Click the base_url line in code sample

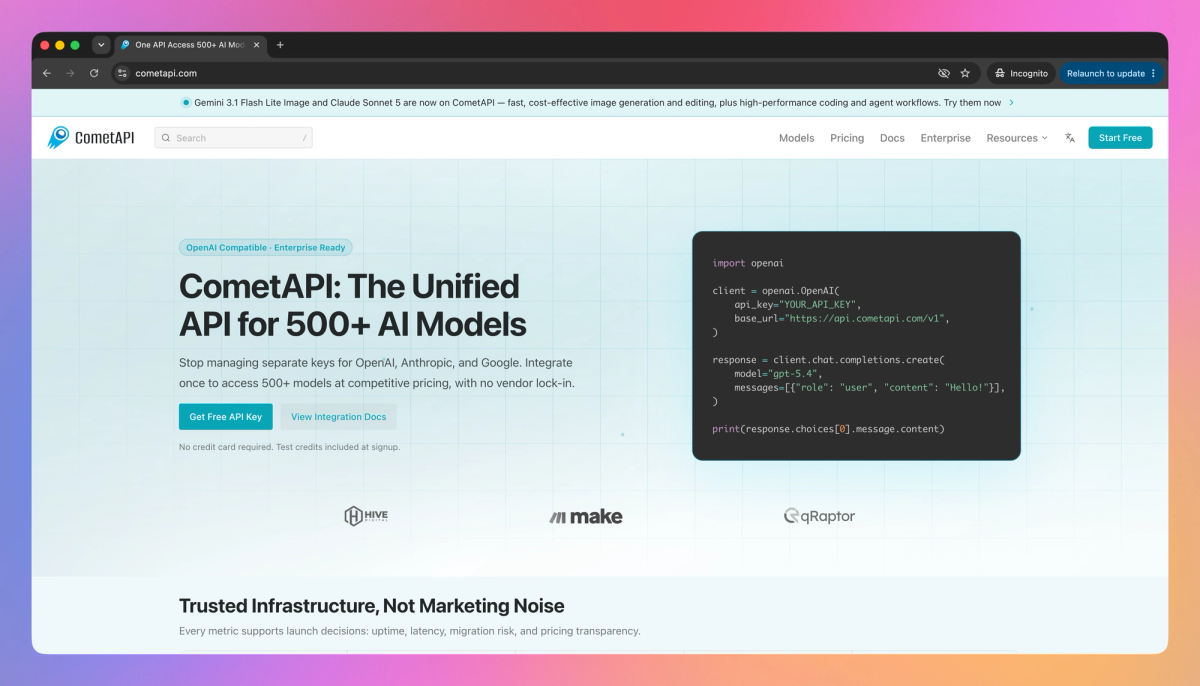841,318
